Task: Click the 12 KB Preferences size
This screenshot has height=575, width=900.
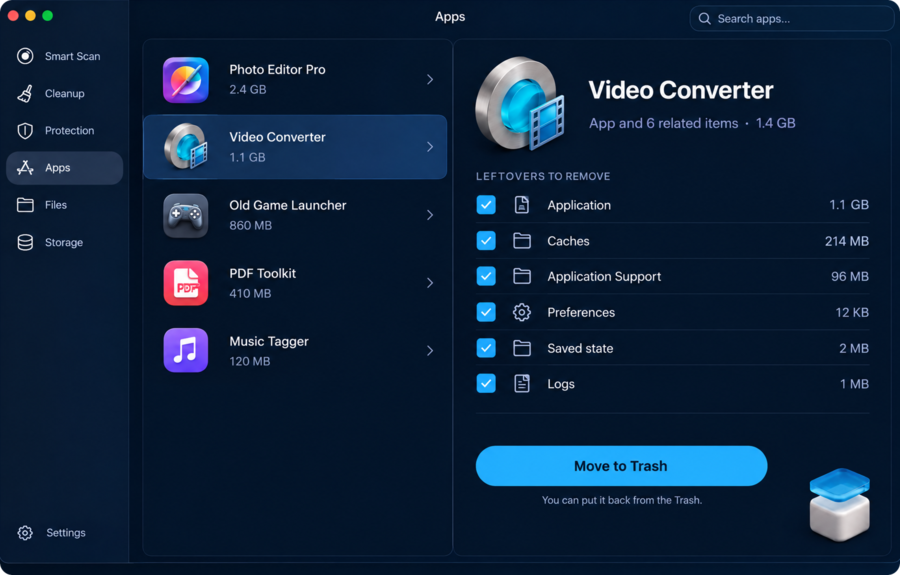Action: point(852,312)
